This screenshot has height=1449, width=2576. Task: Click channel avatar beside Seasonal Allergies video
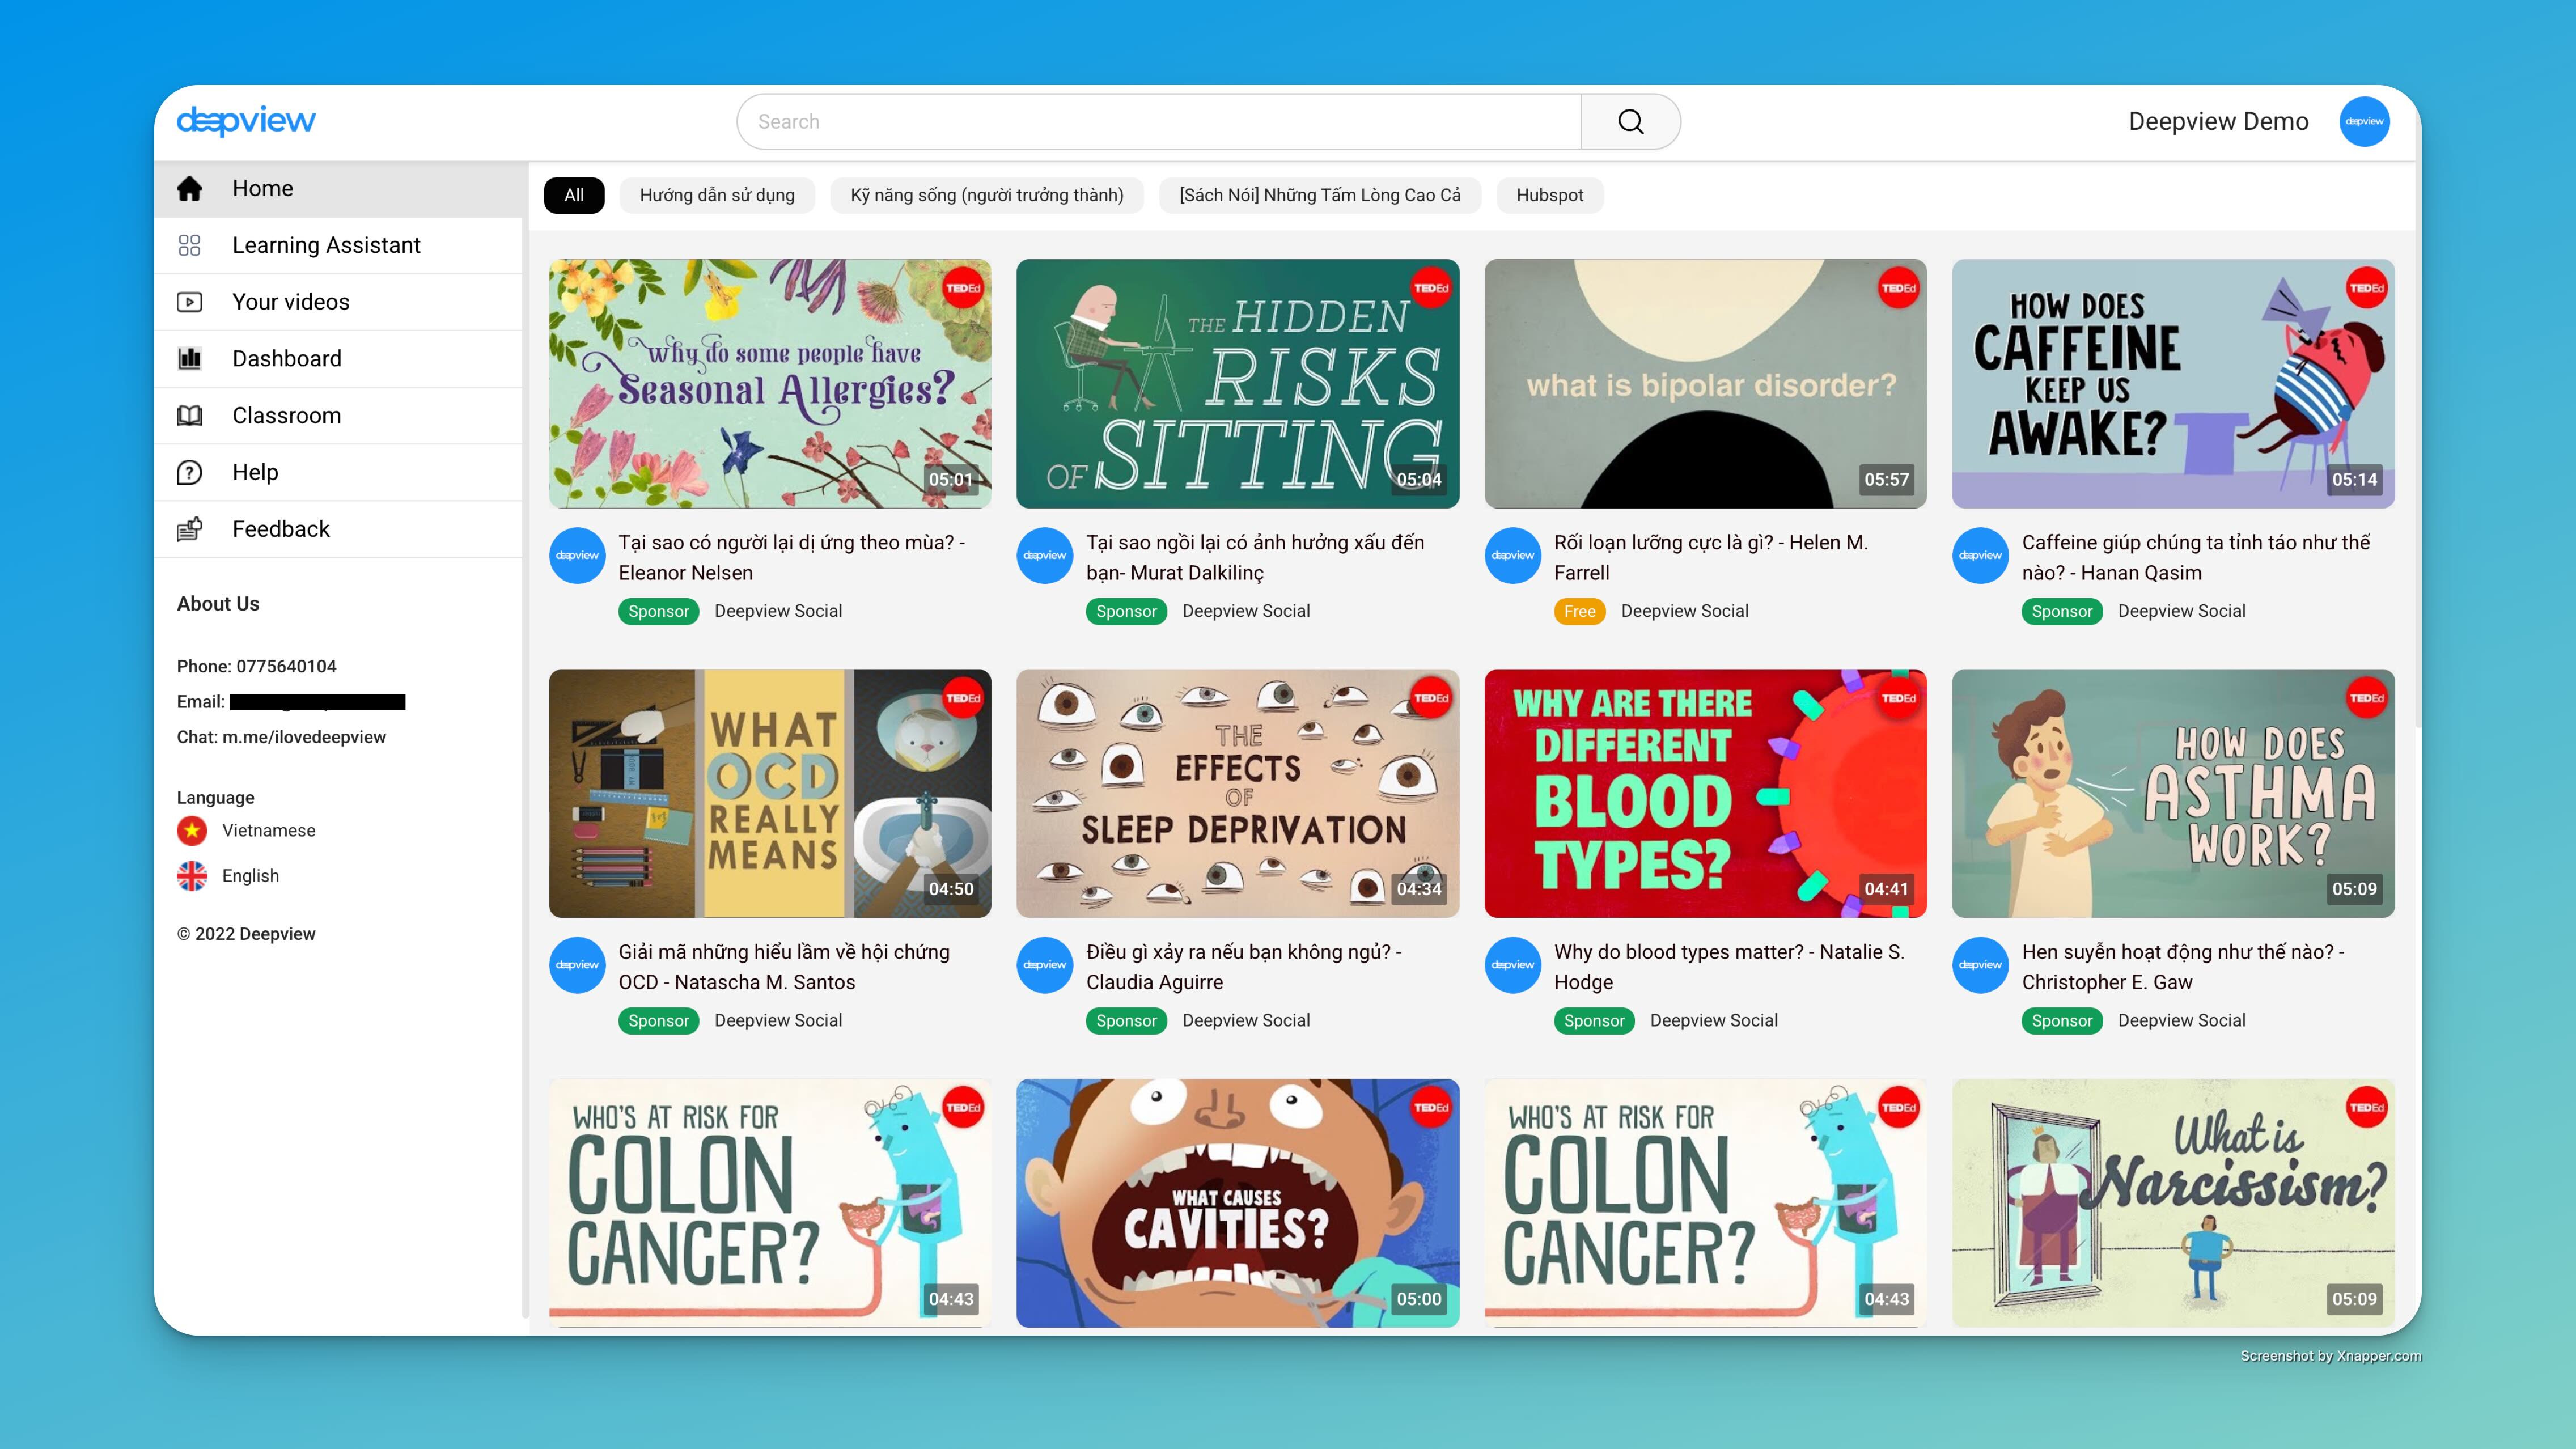coord(577,556)
